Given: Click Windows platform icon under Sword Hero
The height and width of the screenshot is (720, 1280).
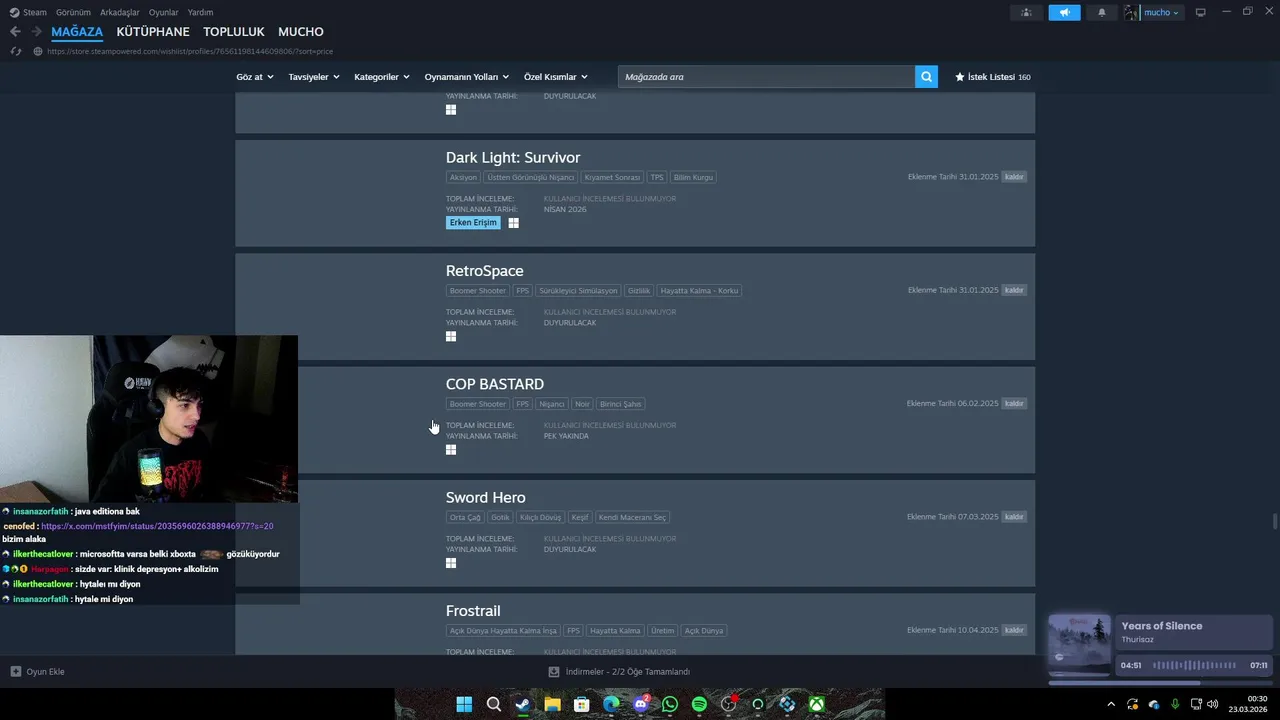Looking at the screenshot, I should click(x=451, y=563).
